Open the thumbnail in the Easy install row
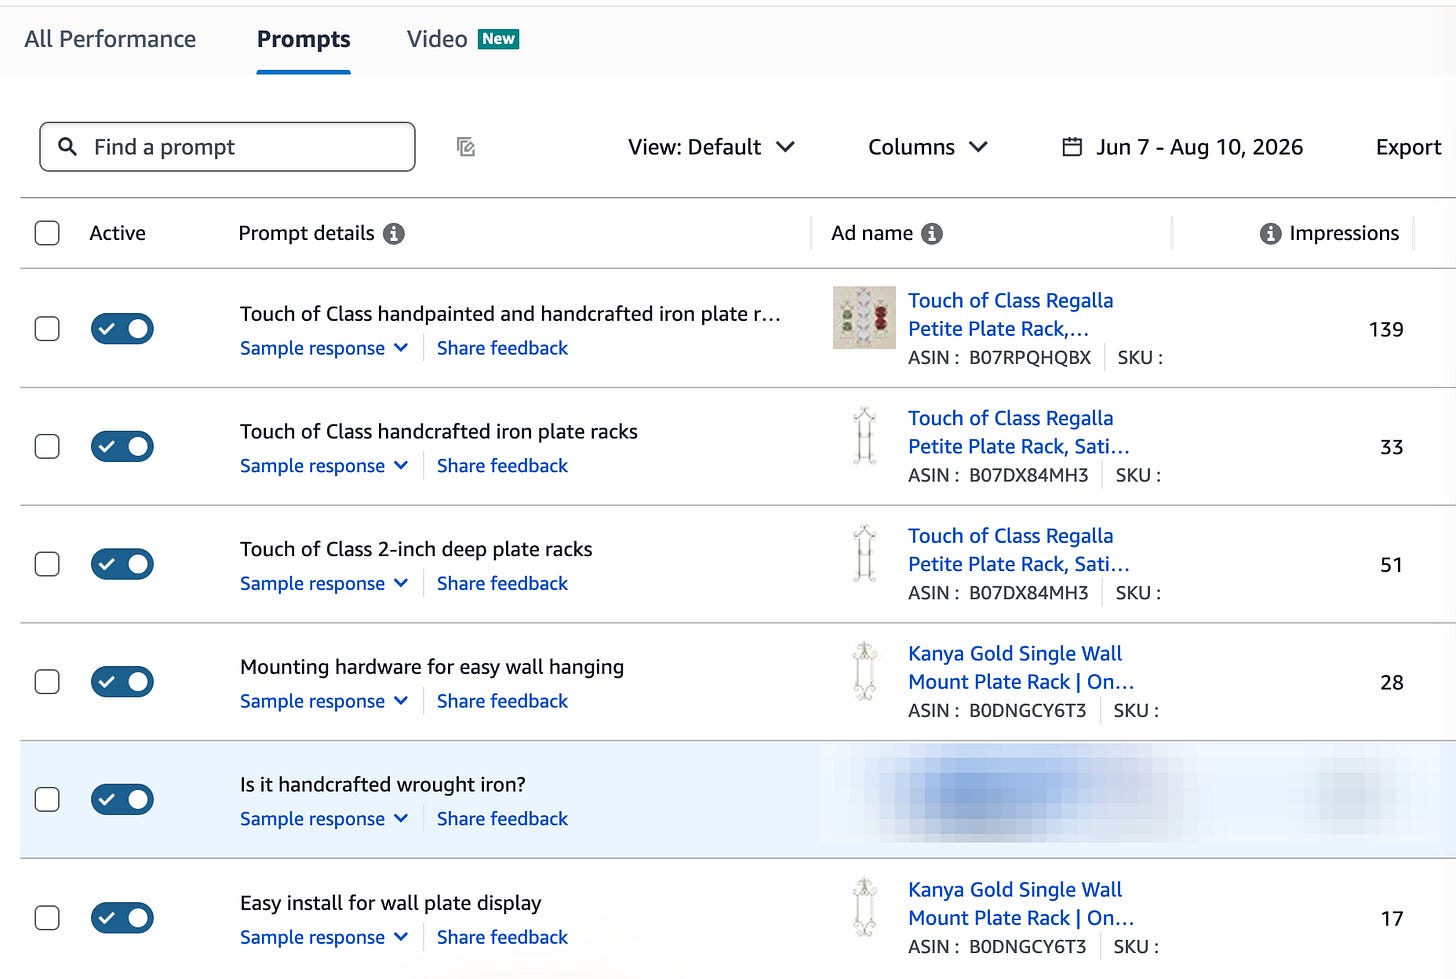The width and height of the screenshot is (1456, 979). [864, 907]
